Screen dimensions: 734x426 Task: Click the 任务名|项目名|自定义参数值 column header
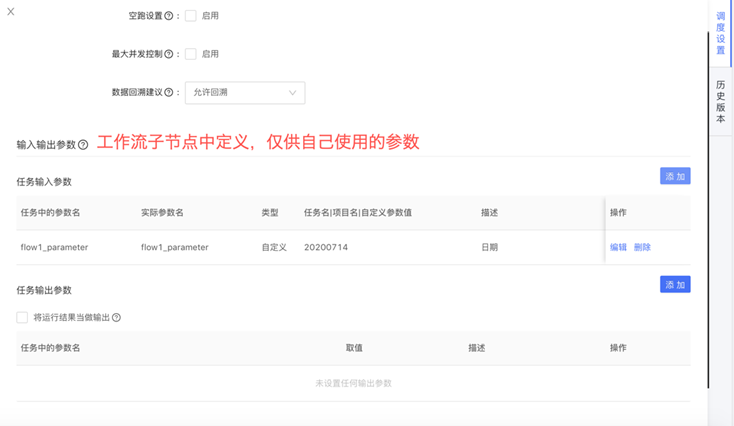pos(358,213)
